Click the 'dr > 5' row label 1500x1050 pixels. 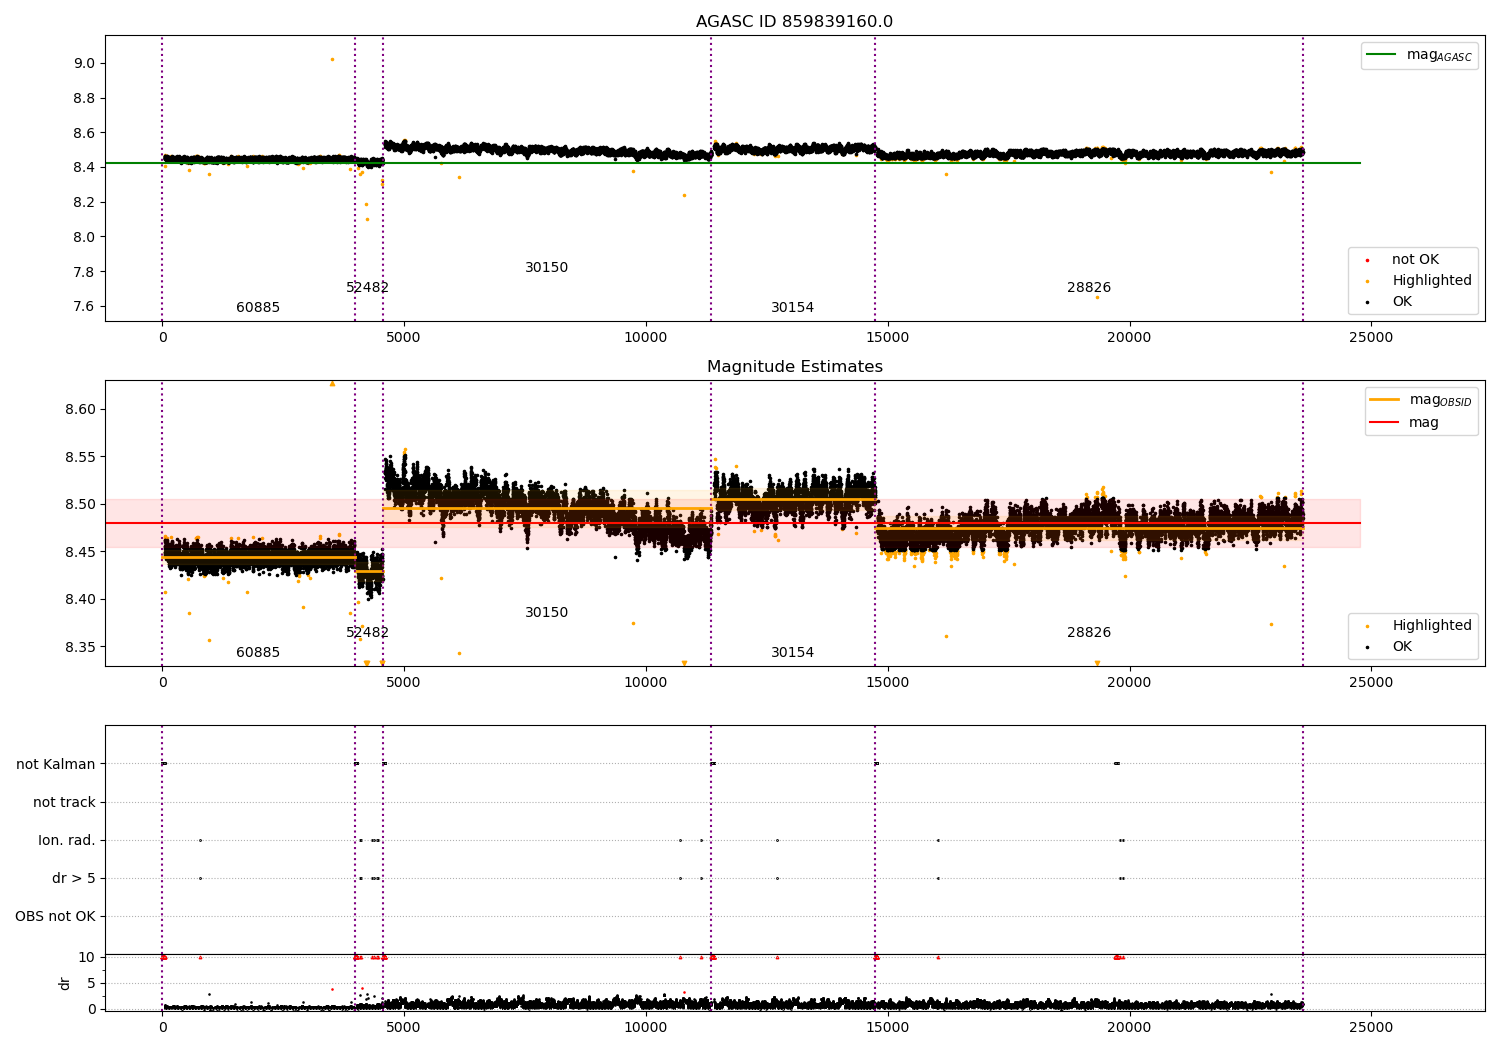[74, 879]
